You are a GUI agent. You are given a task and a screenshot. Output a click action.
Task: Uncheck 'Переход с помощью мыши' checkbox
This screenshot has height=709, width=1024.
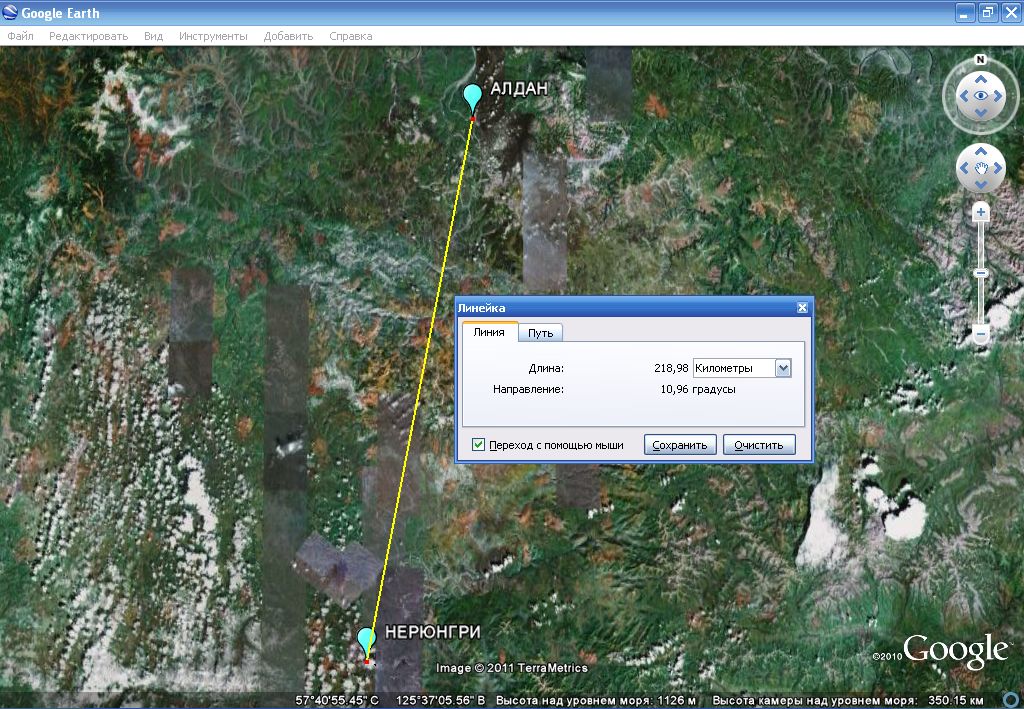(479, 445)
